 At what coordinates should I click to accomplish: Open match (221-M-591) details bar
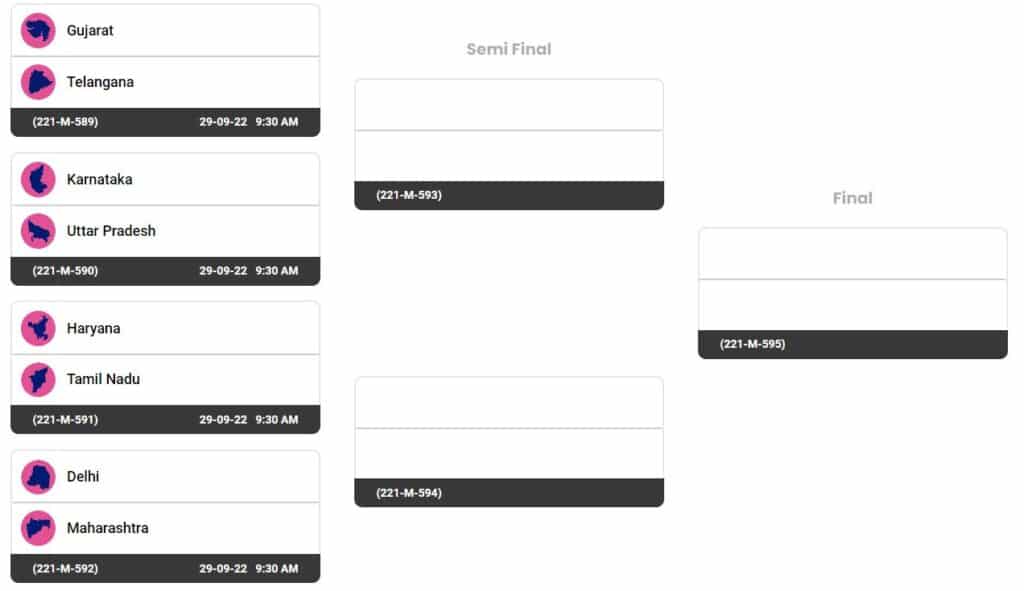(165, 419)
